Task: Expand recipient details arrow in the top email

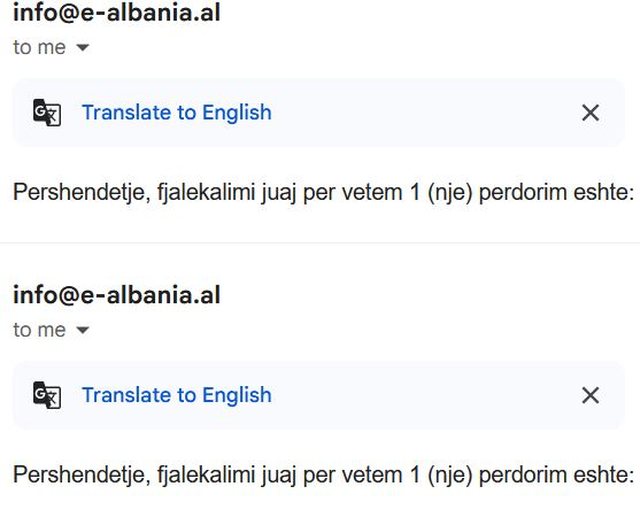Action: (83, 48)
